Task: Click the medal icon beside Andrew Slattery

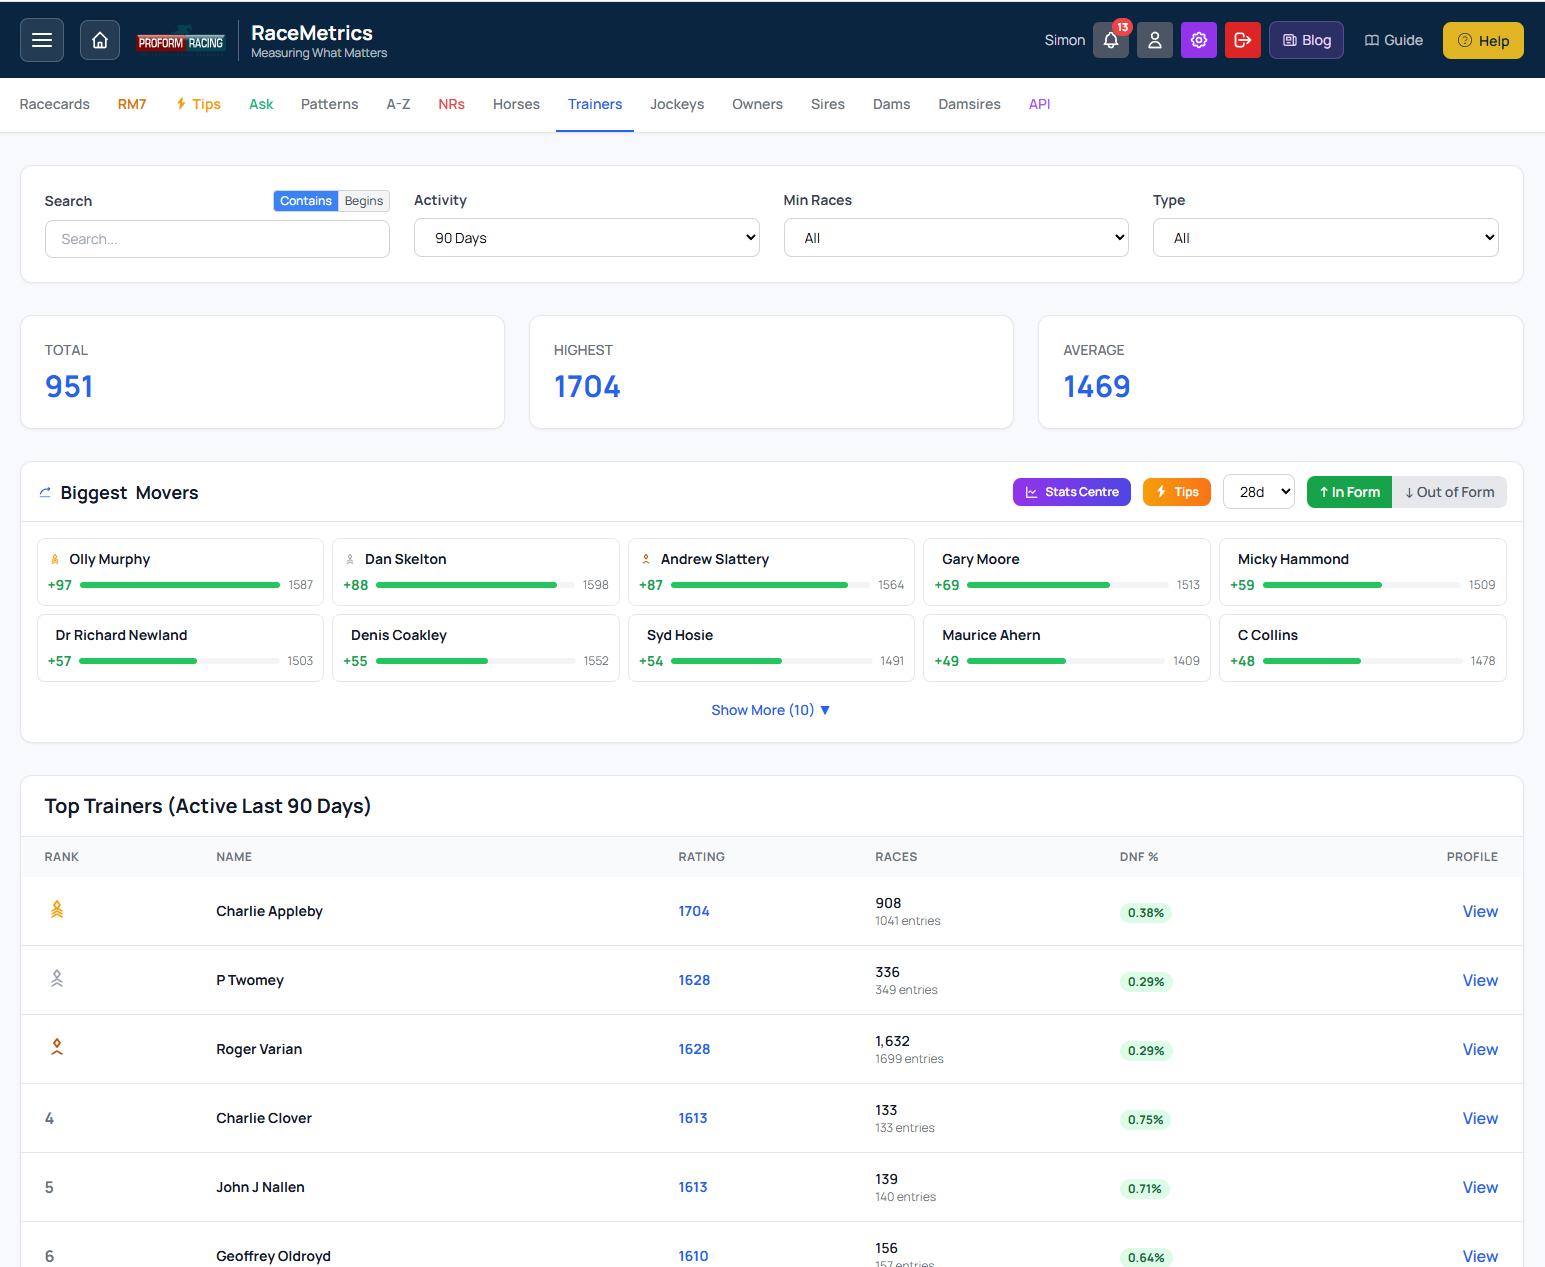Action: [646, 560]
